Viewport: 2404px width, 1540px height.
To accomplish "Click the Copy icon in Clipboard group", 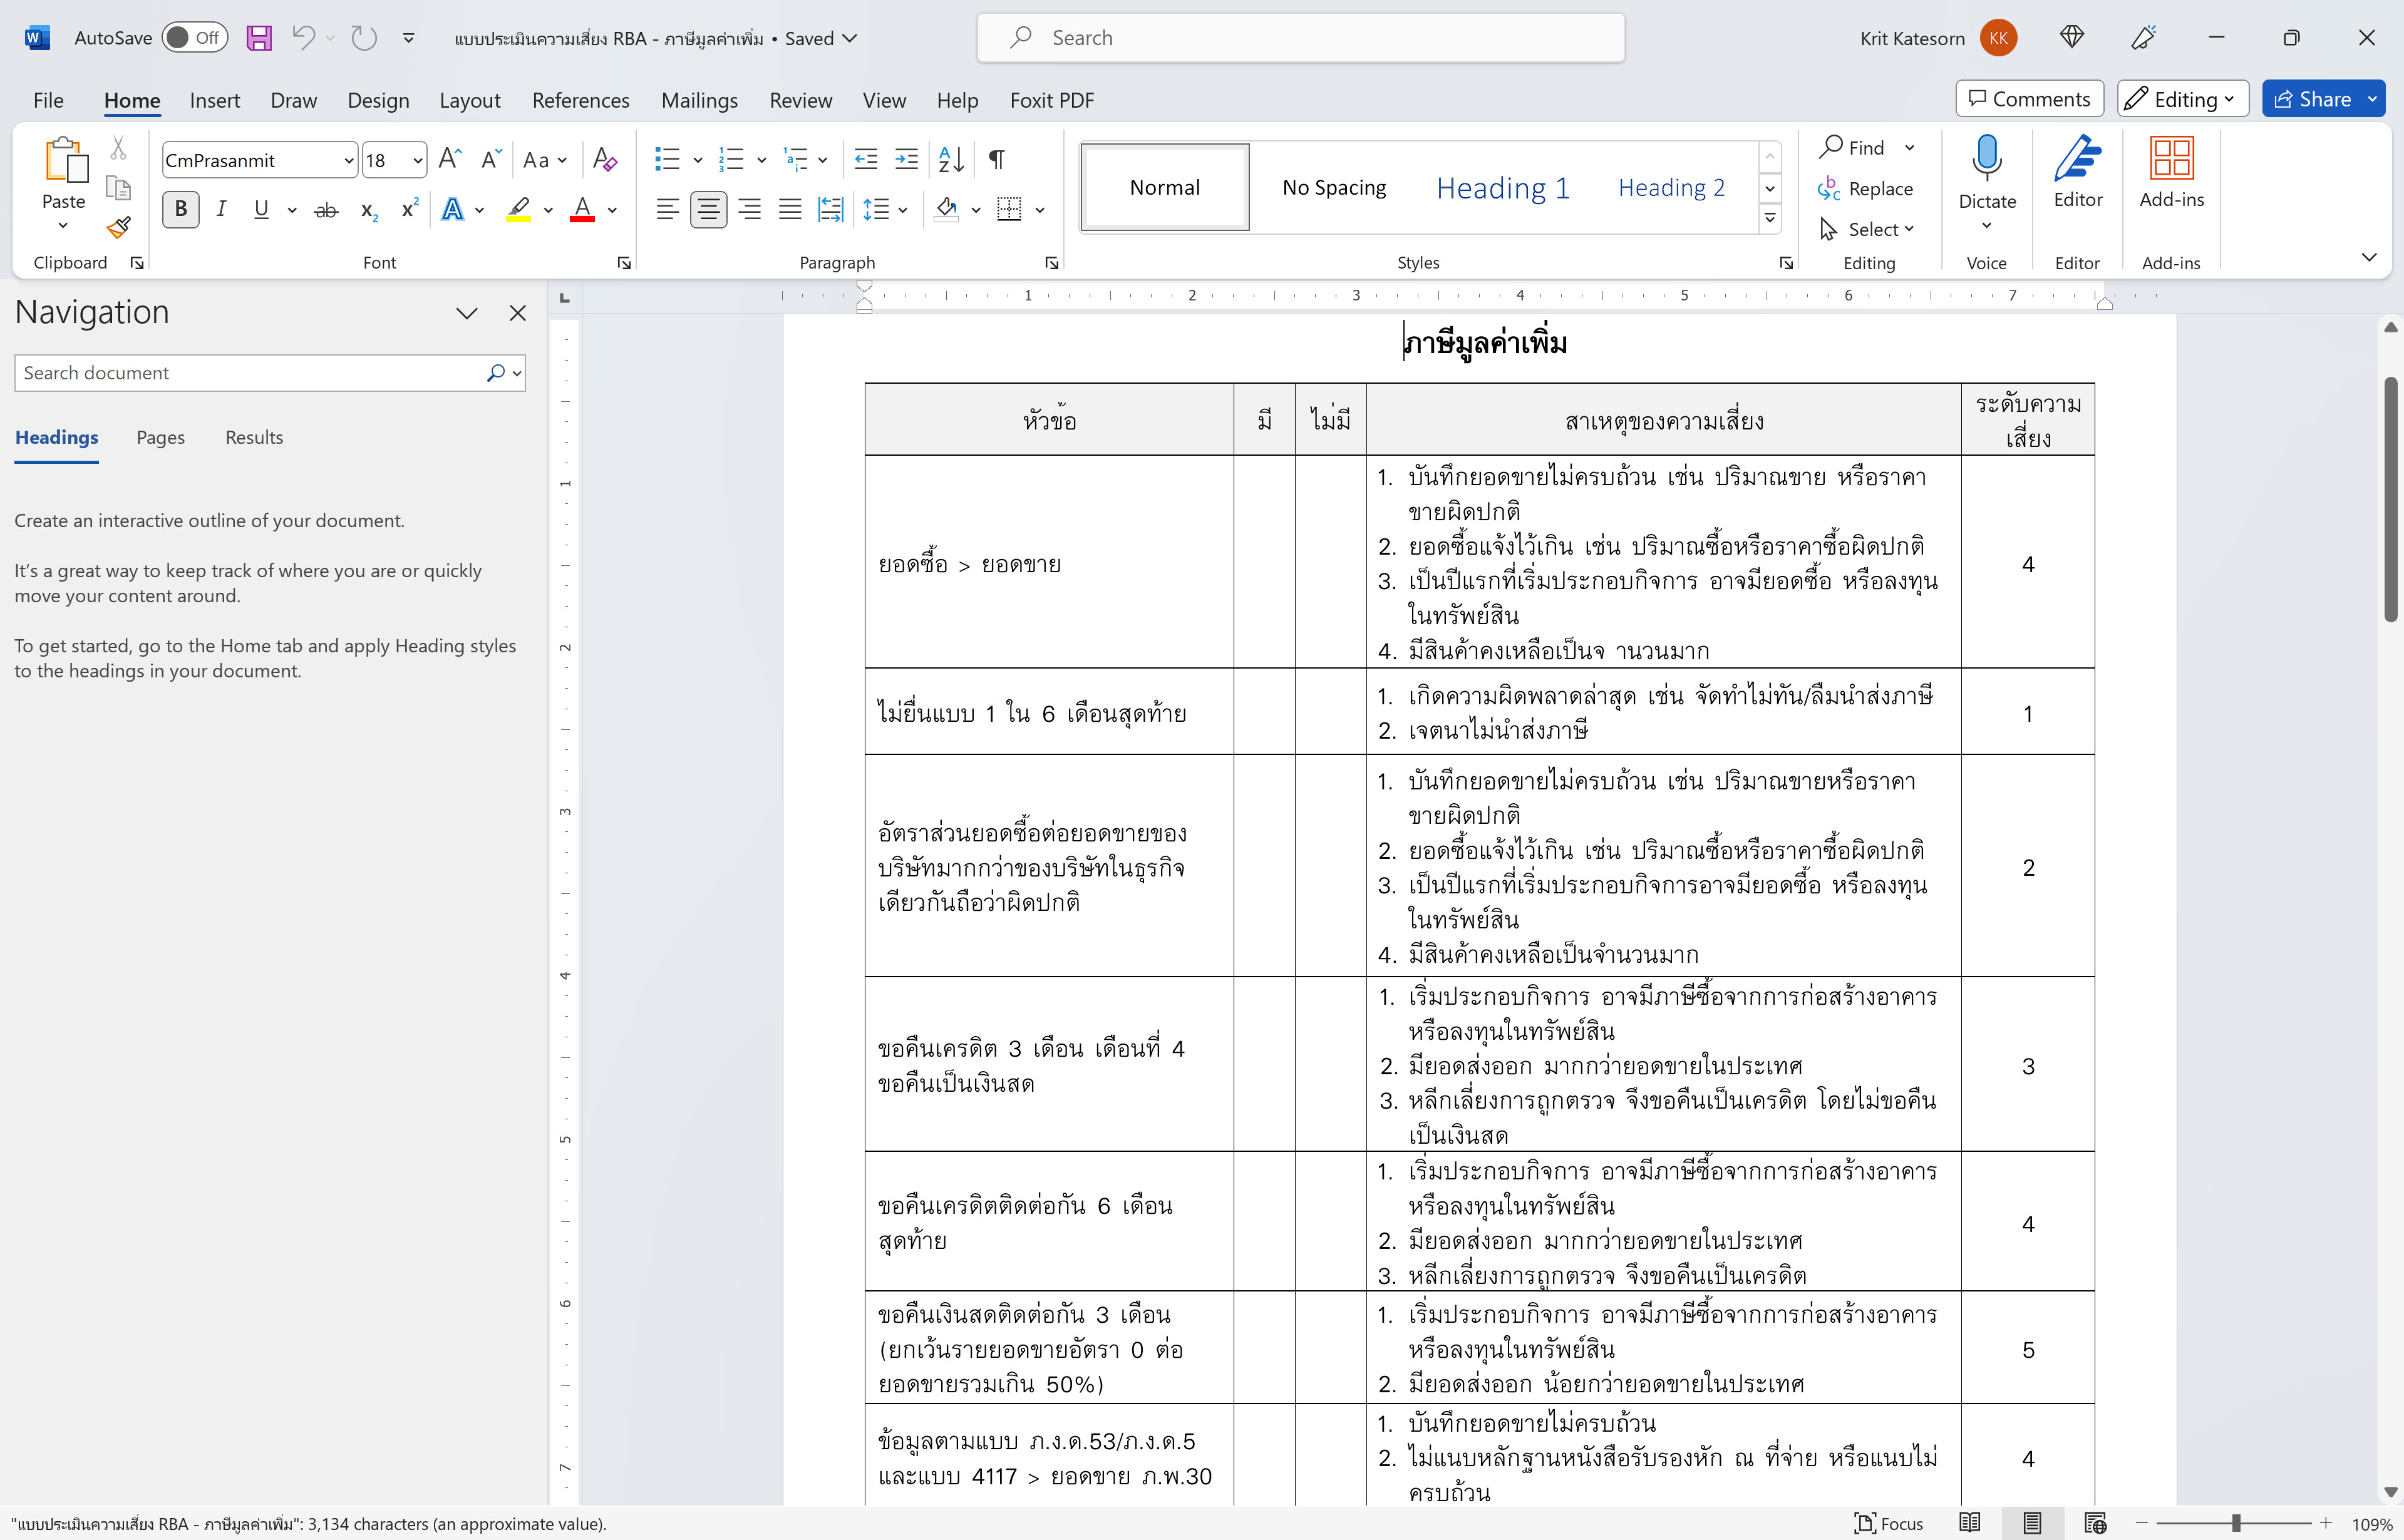I will click(118, 188).
